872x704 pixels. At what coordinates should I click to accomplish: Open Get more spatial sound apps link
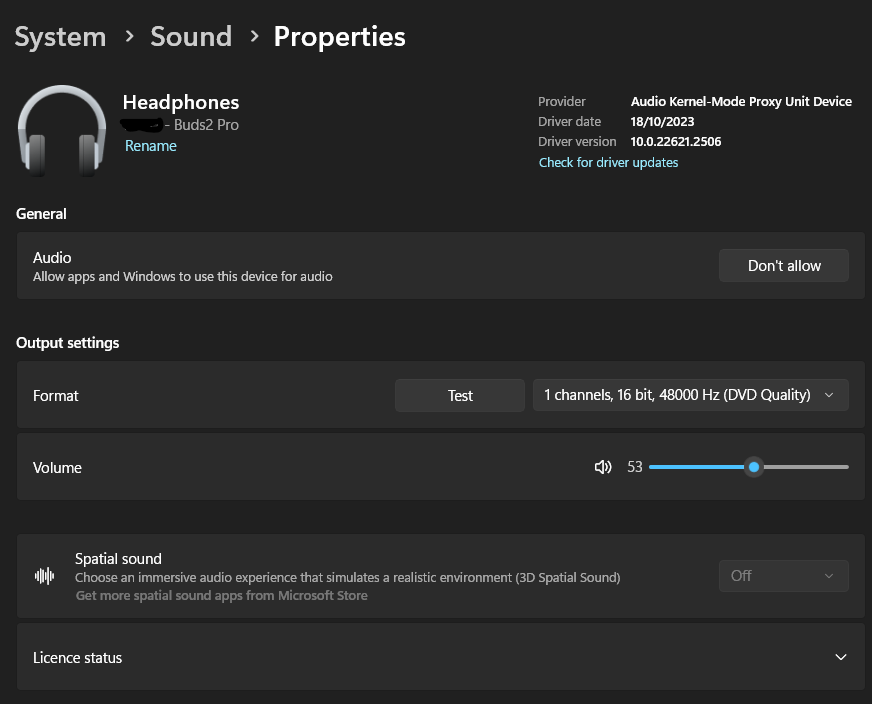[221, 596]
